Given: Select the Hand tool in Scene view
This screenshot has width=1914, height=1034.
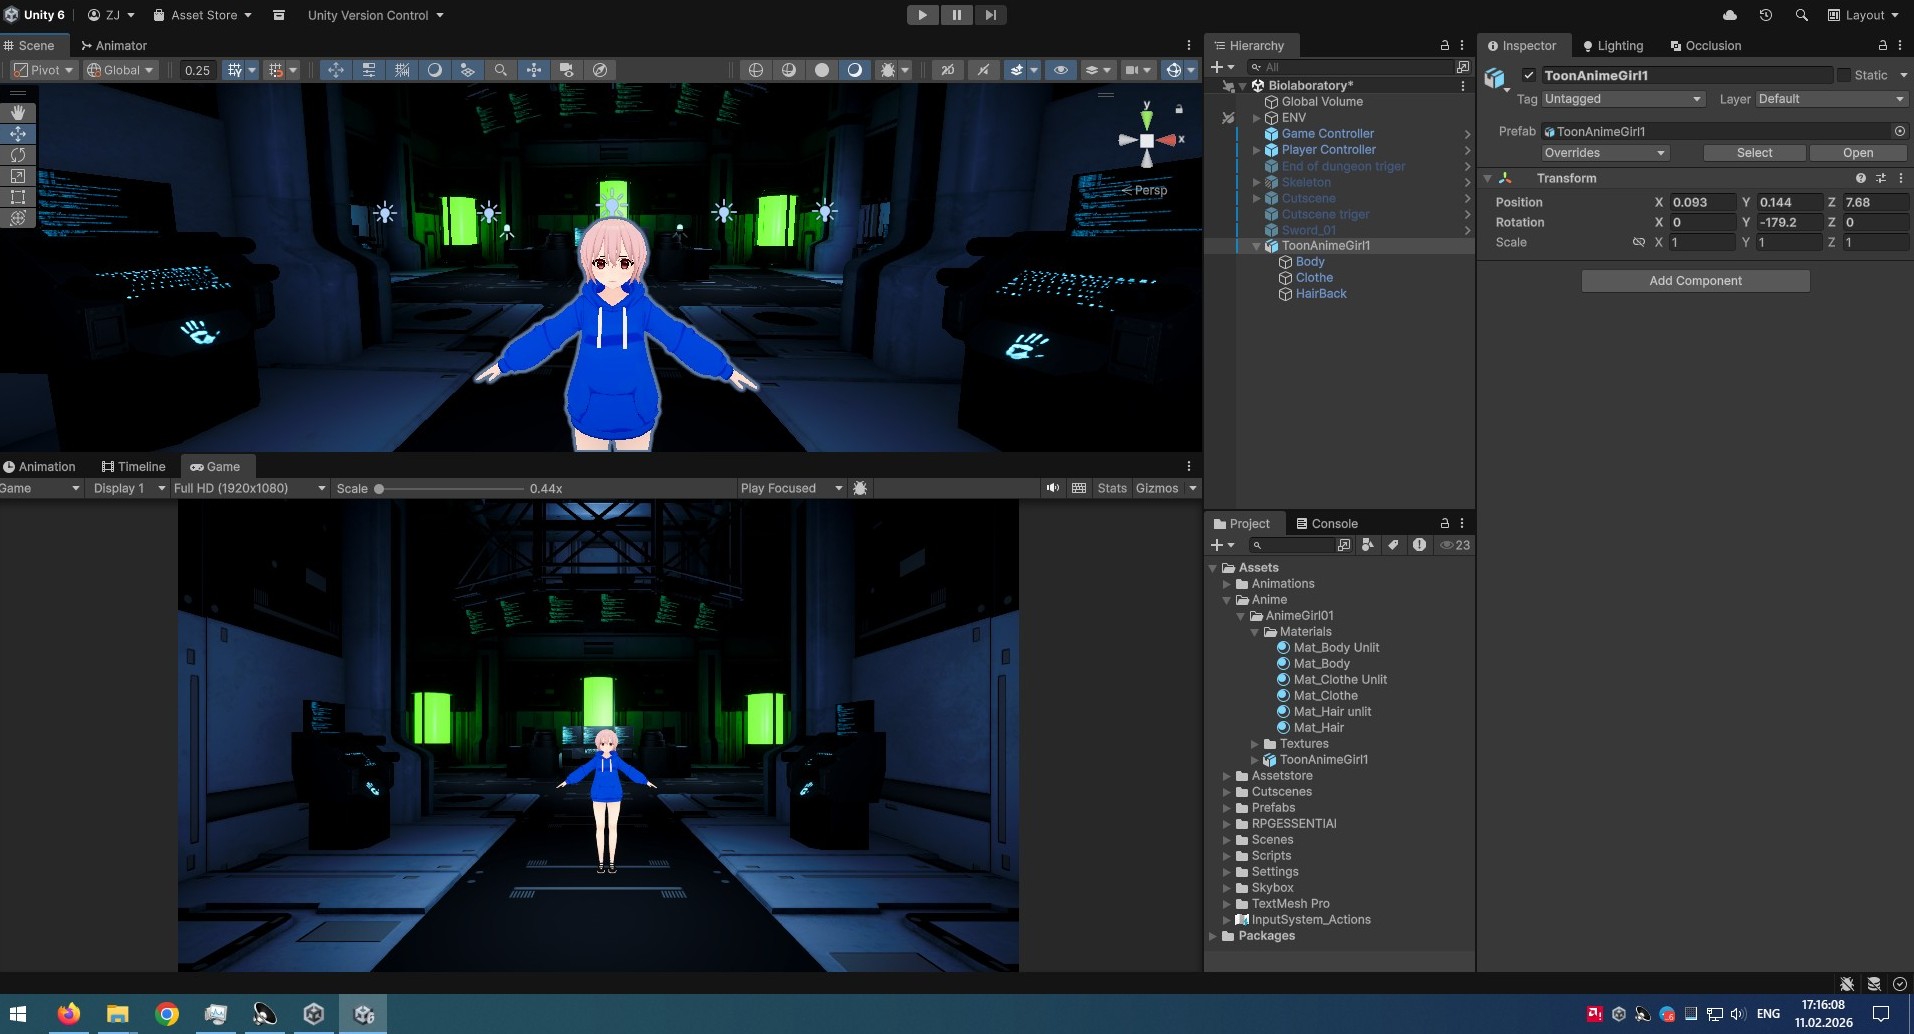Looking at the screenshot, I should [x=18, y=113].
